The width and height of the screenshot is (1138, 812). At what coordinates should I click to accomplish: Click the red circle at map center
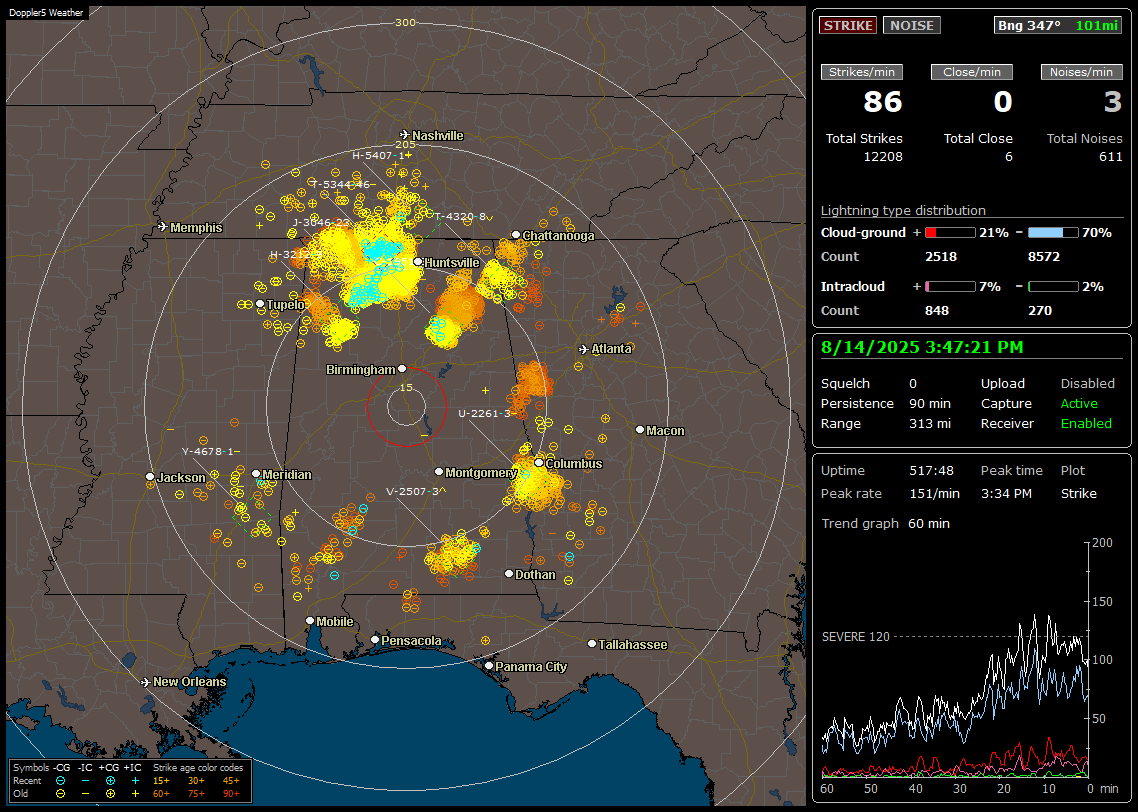tap(406, 407)
